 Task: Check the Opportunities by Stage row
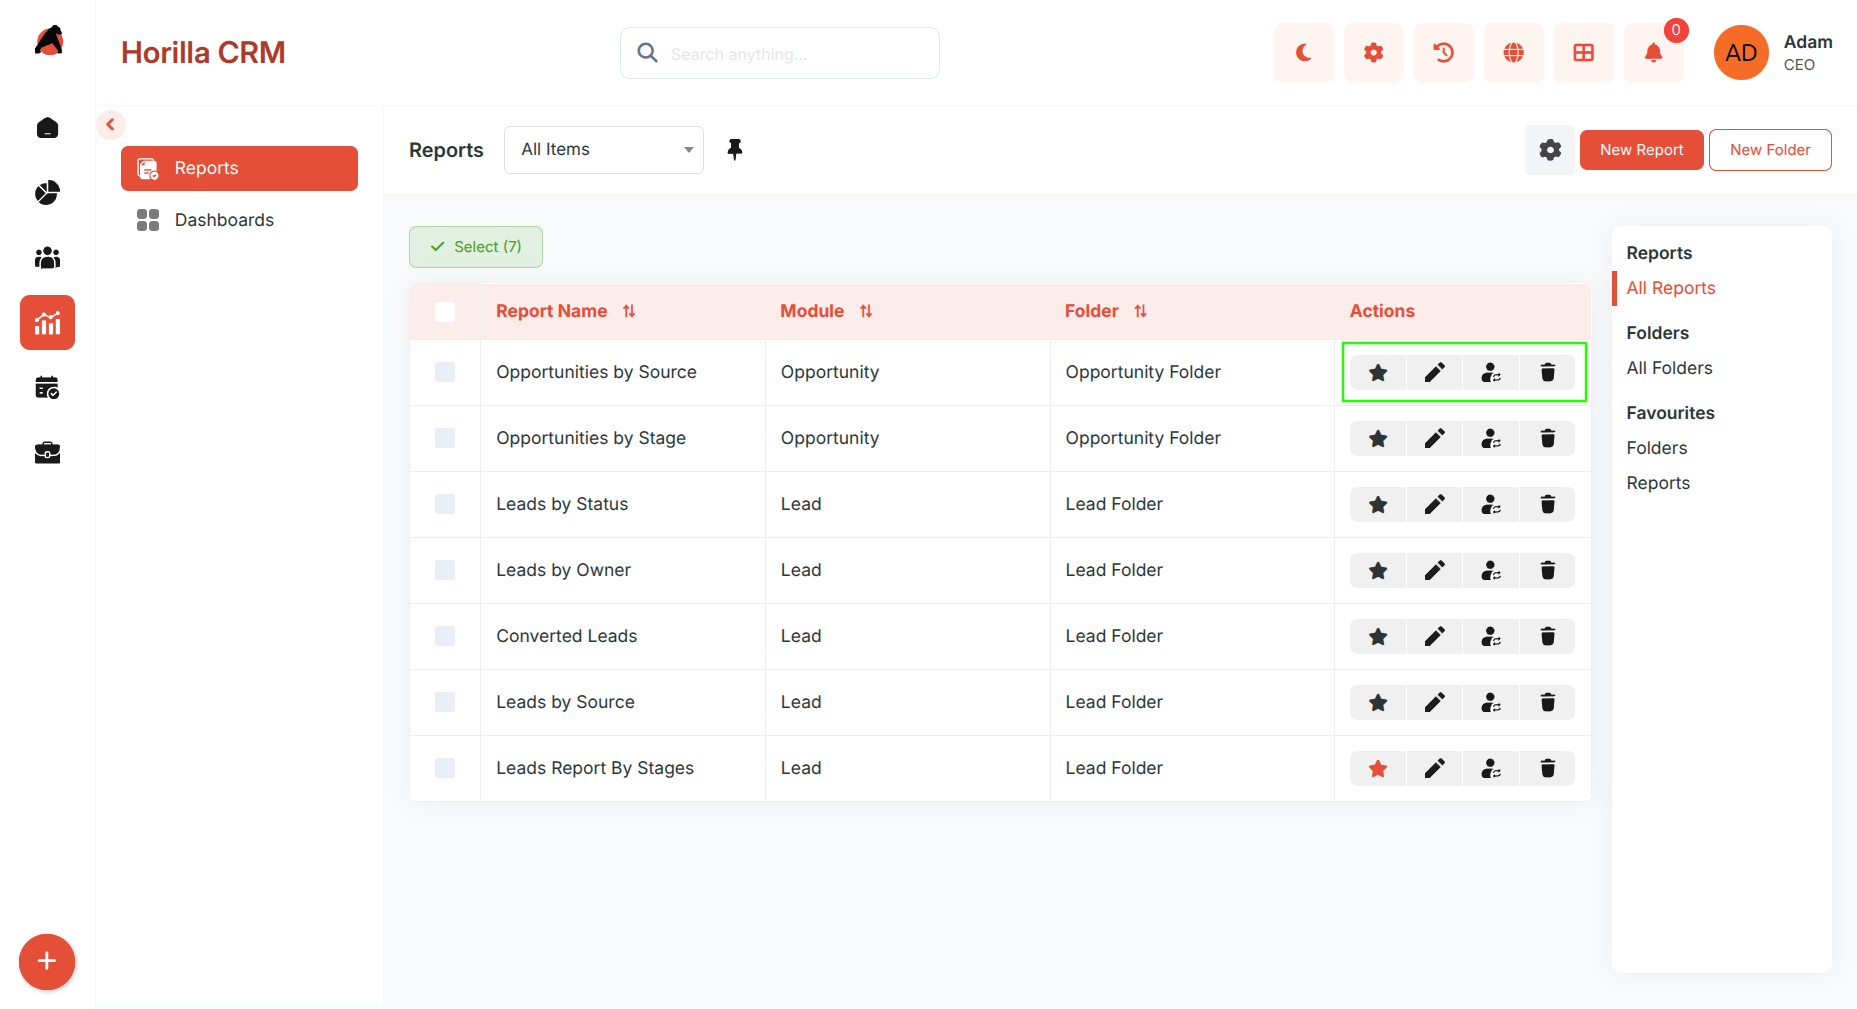[445, 438]
